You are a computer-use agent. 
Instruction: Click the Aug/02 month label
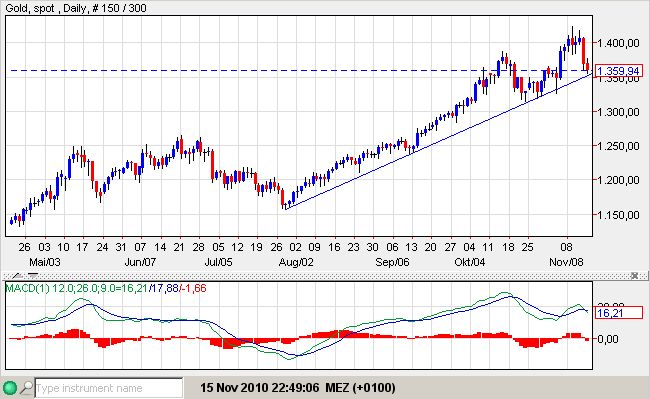296,262
